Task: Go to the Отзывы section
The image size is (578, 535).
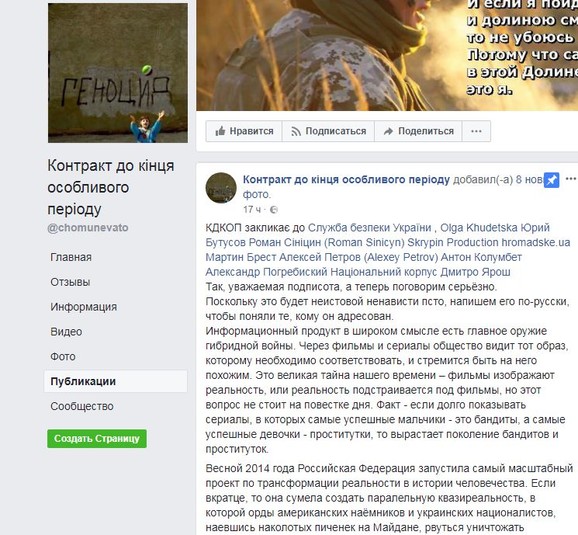Action: (x=70, y=282)
